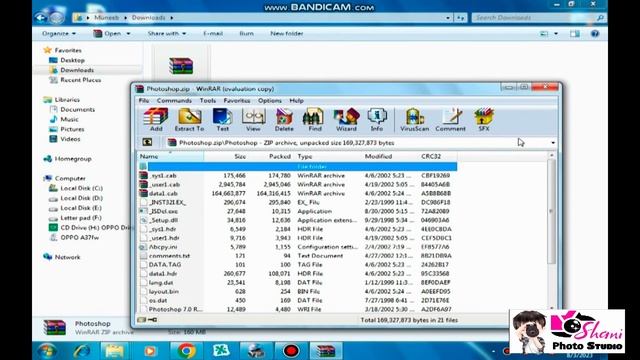
Task: Sort by the Size column header
Action: (x=226, y=156)
